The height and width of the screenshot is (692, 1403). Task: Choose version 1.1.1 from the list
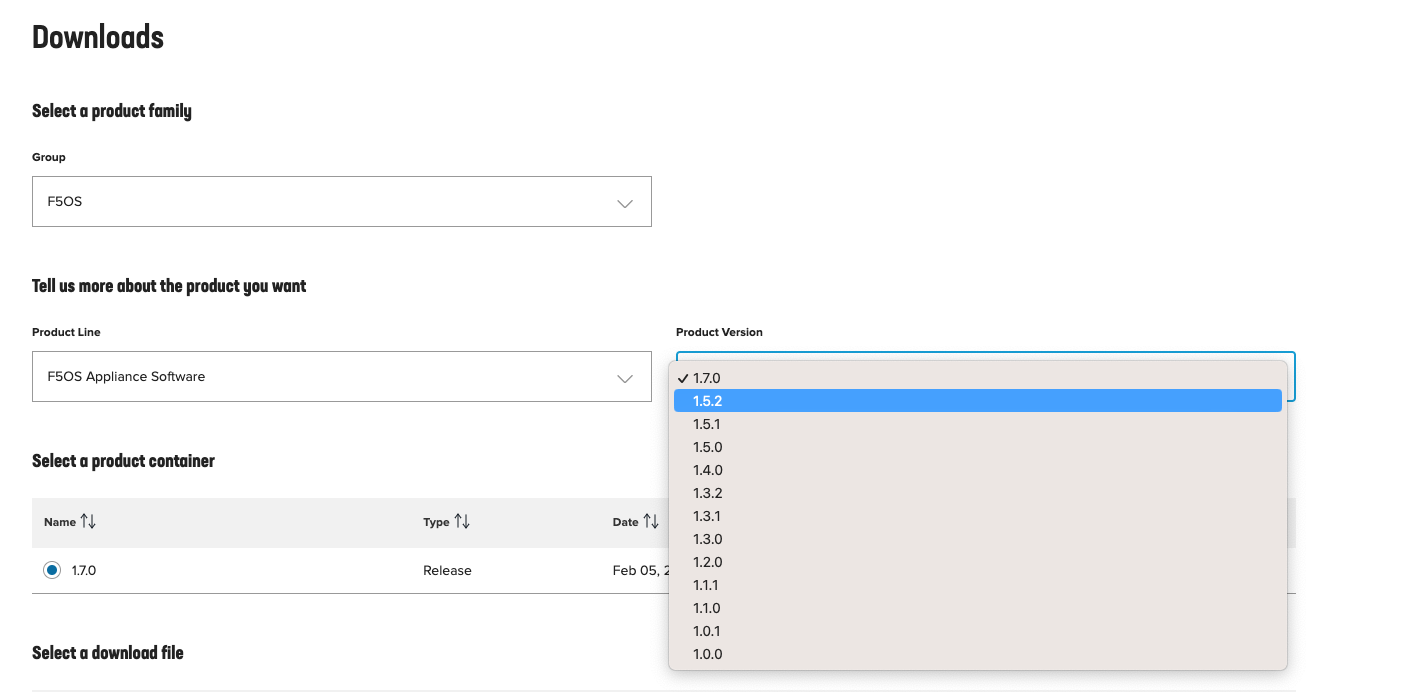coord(978,585)
